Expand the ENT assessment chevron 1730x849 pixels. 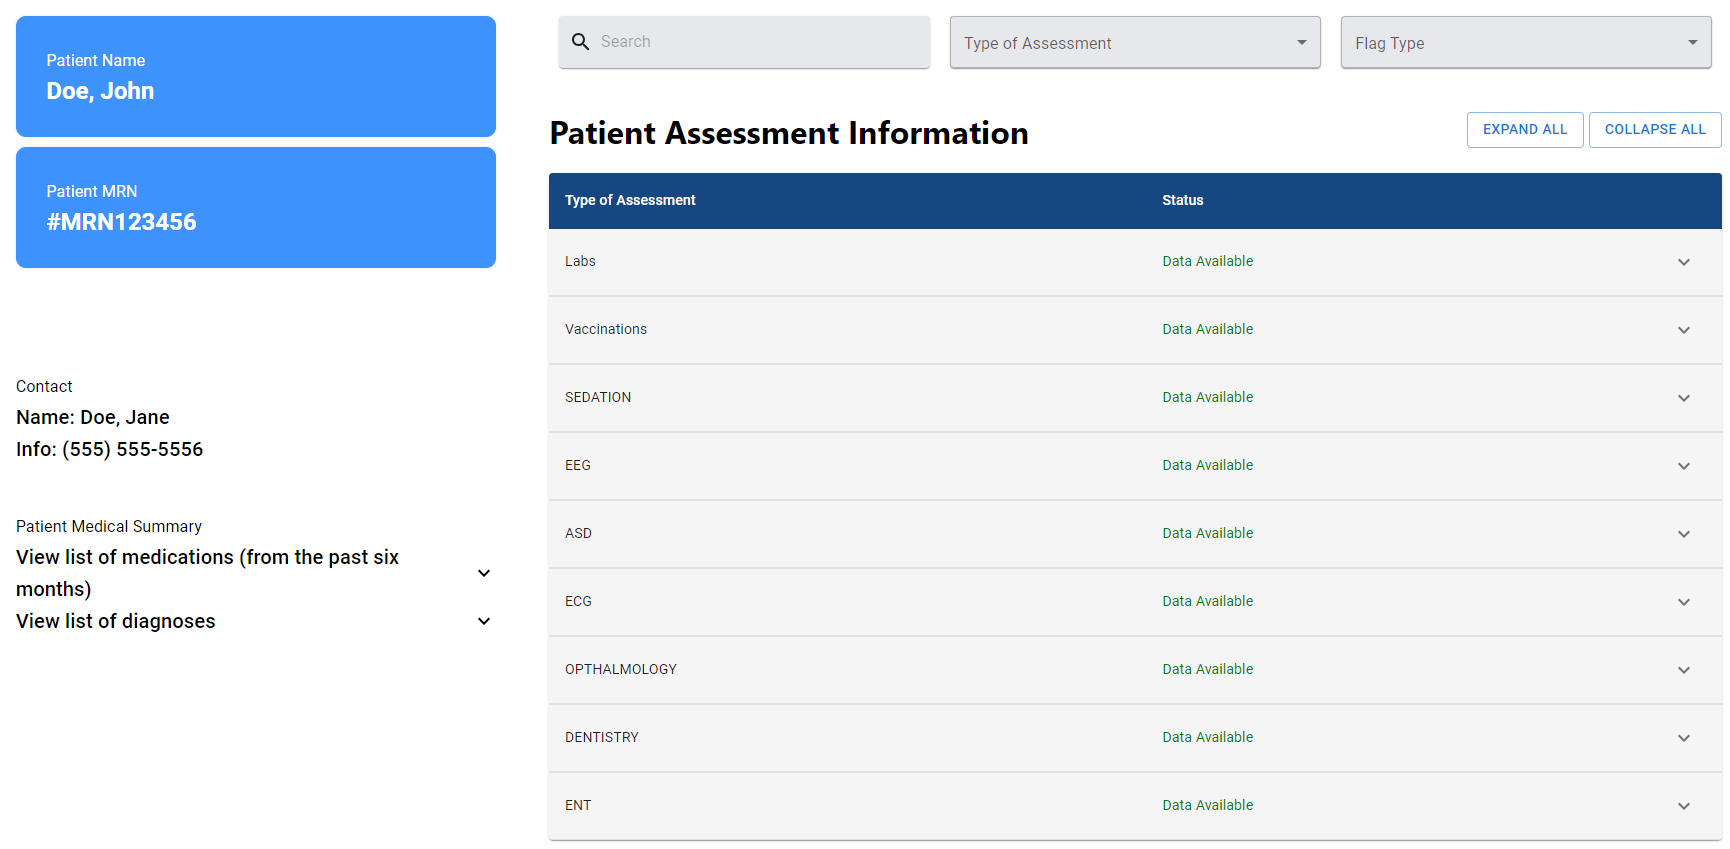[1683, 806]
